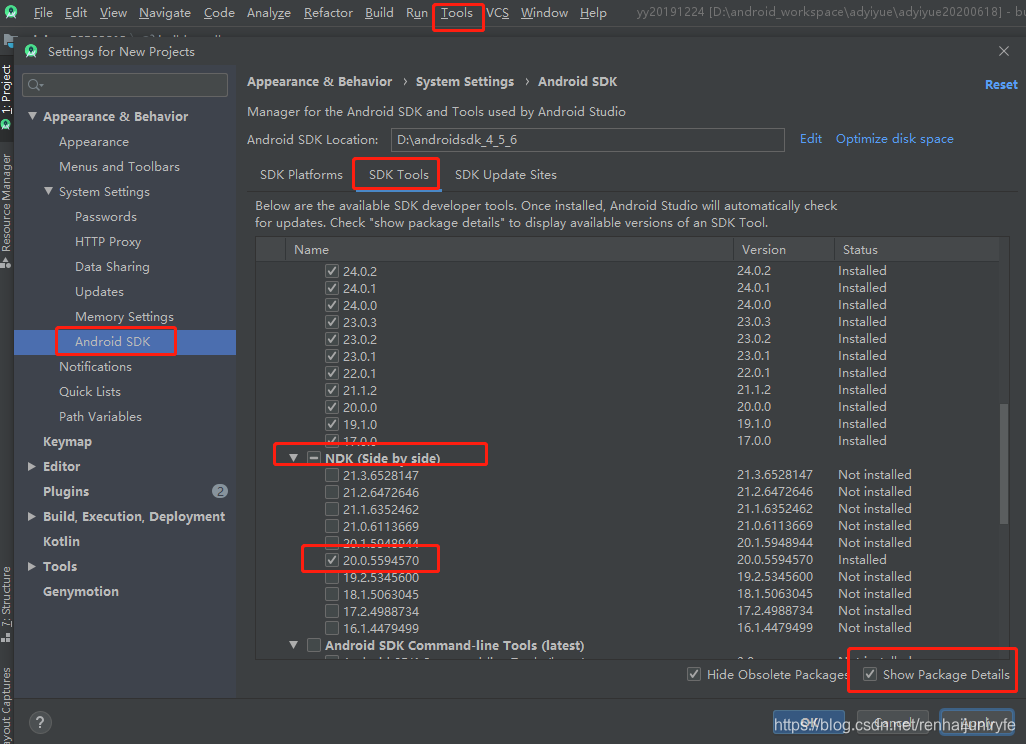Select Appearance in settings tree
Viewport: 1026px width, 744px height.
(x=94, y=142)
